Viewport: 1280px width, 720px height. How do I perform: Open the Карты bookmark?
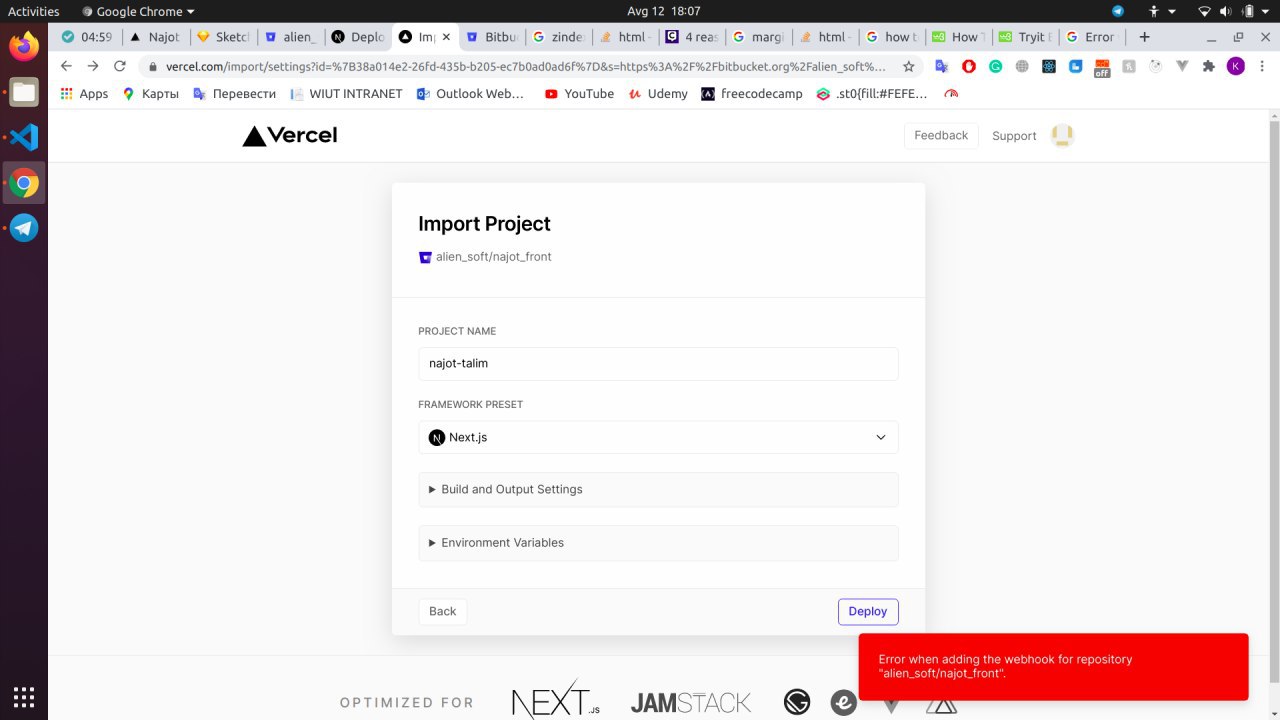[150, 93]
